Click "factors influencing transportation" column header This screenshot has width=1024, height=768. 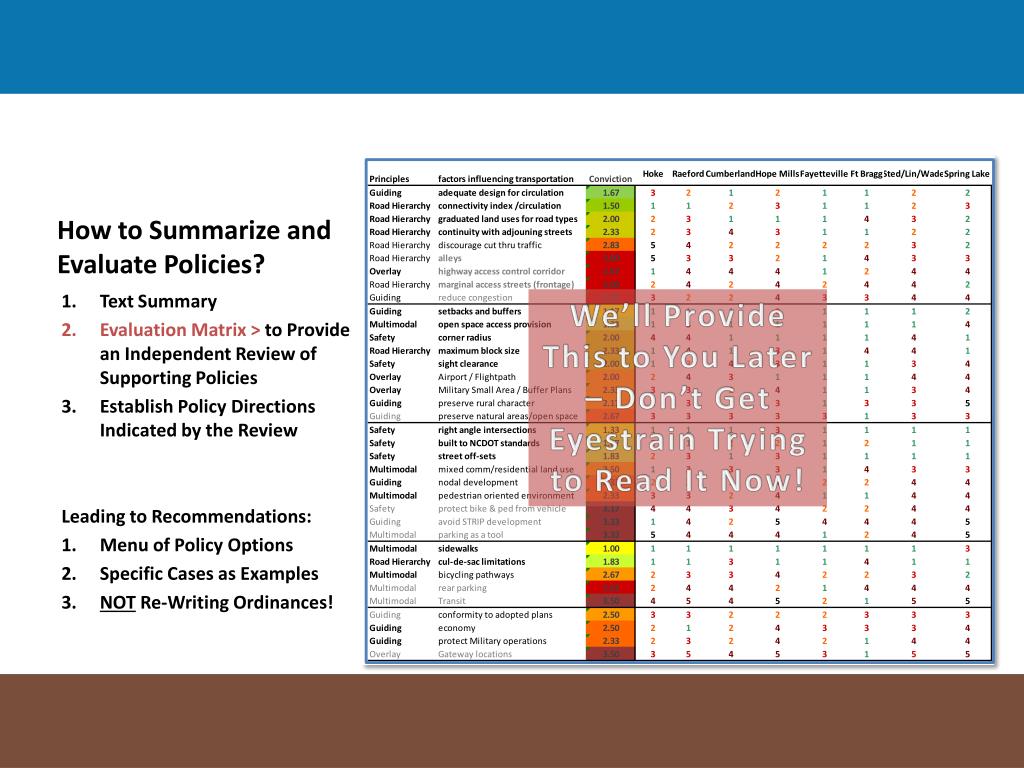(505, 179)
